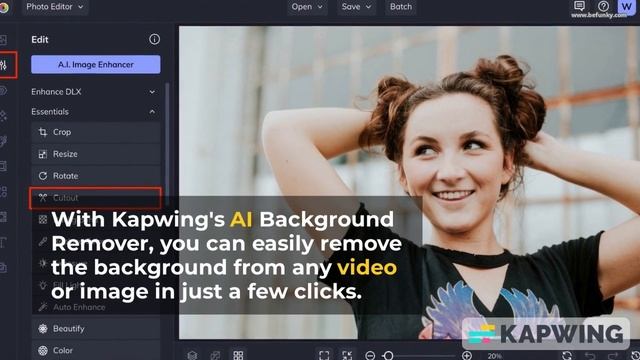This screenshot has height=360, width=640.
Task: Open the Beautify tool
Action: coord(96,329)
